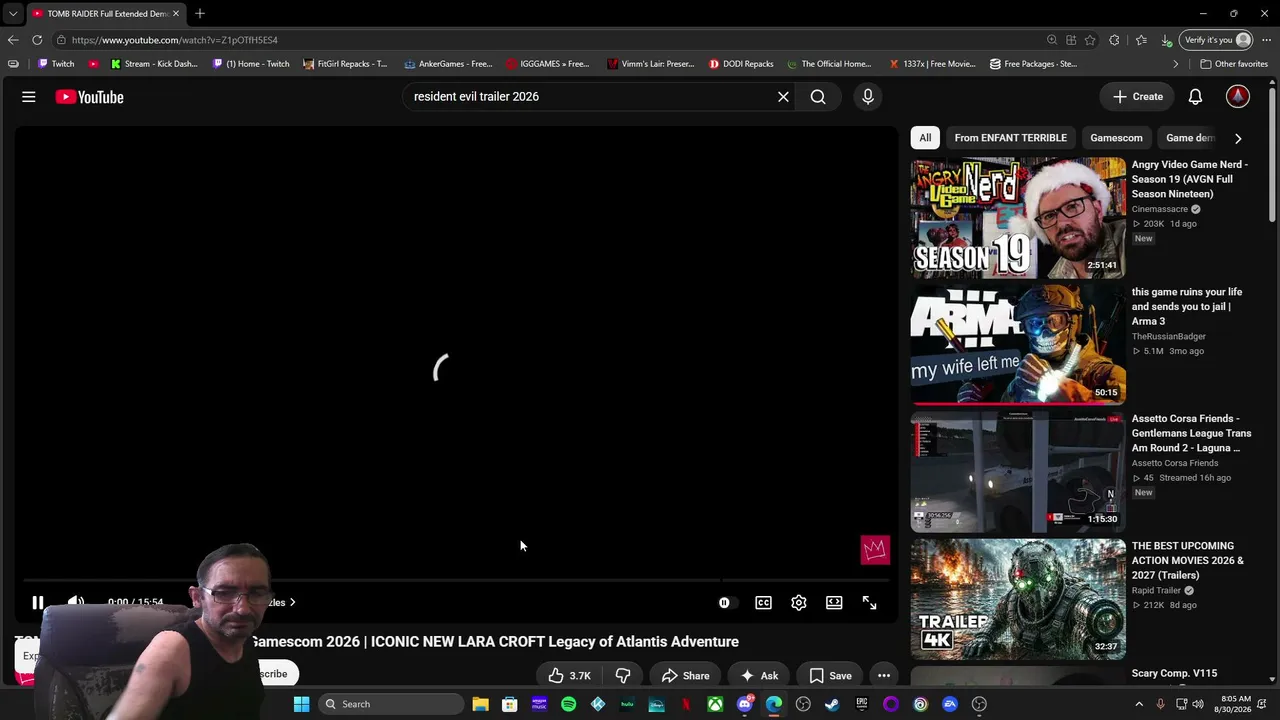Click the Verify it's you profile button

point(1217,40)
